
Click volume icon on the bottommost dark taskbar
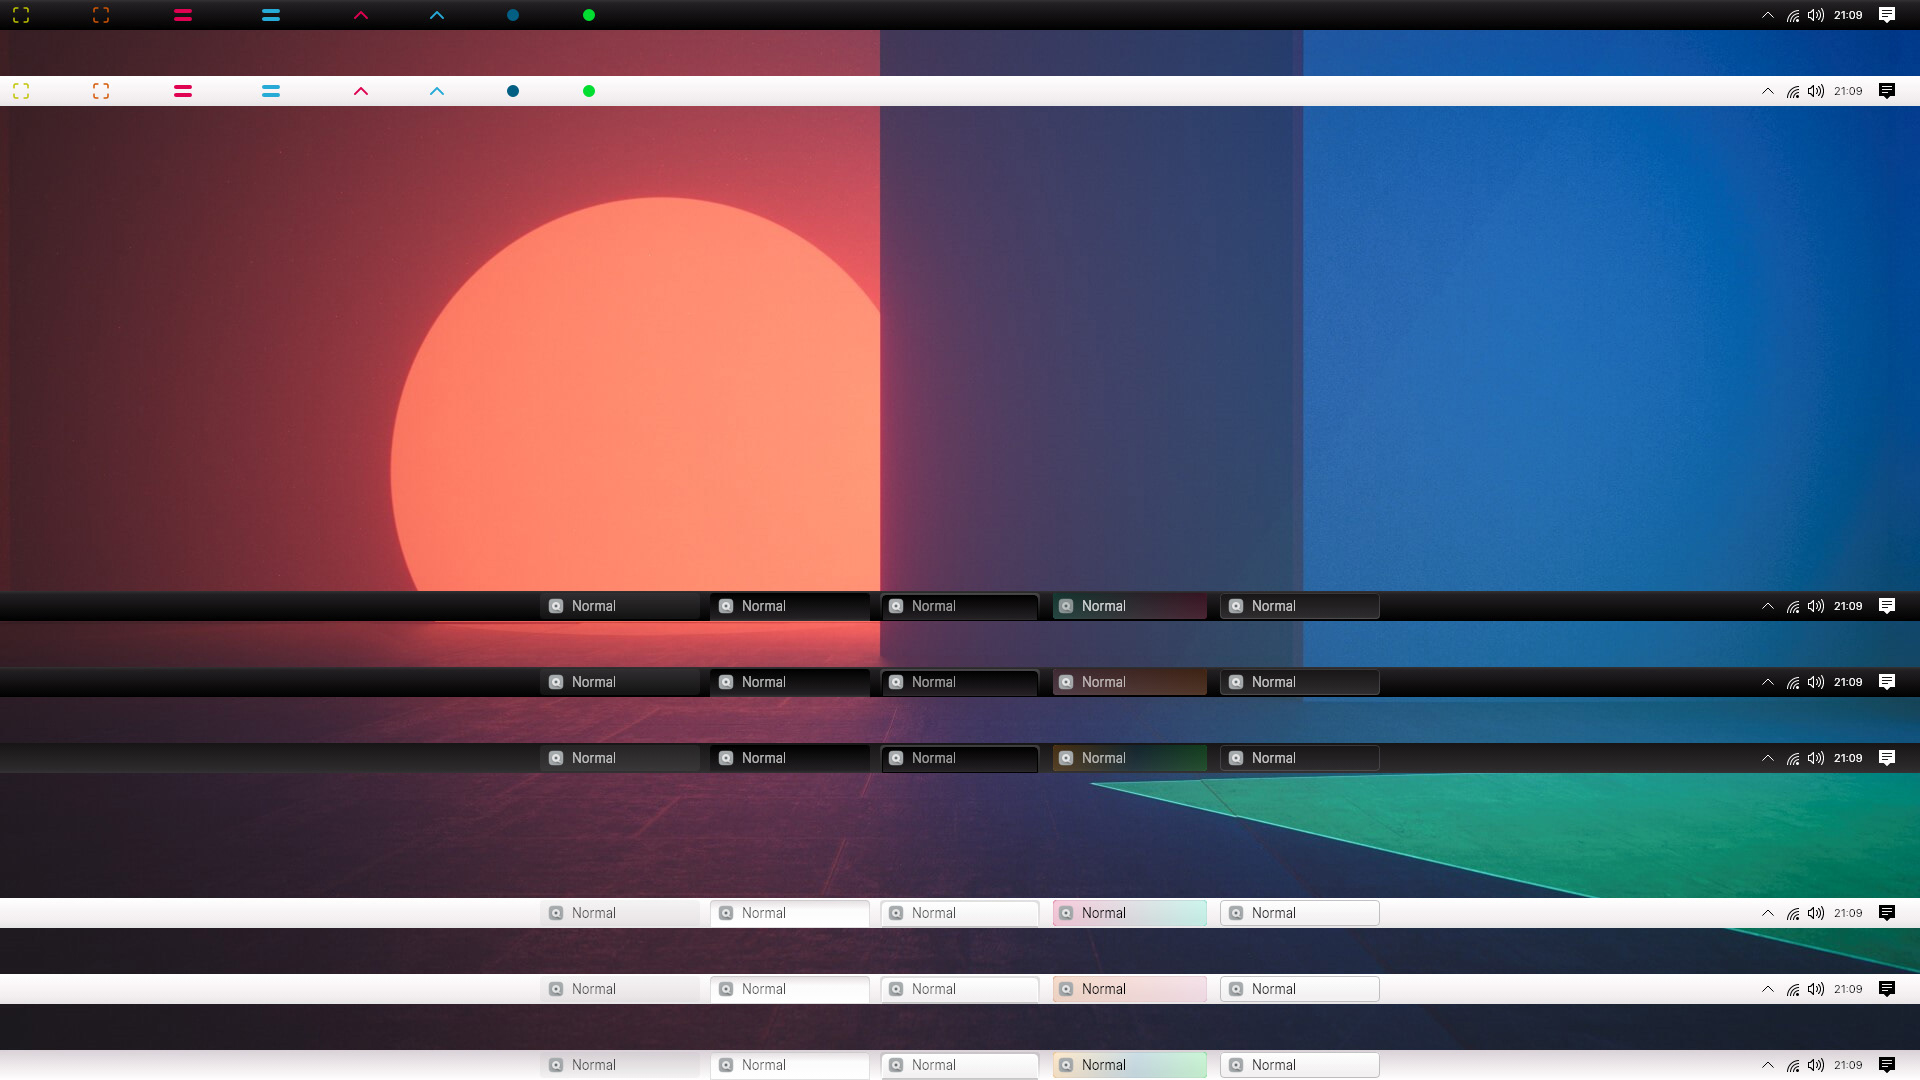point(1816,758)
